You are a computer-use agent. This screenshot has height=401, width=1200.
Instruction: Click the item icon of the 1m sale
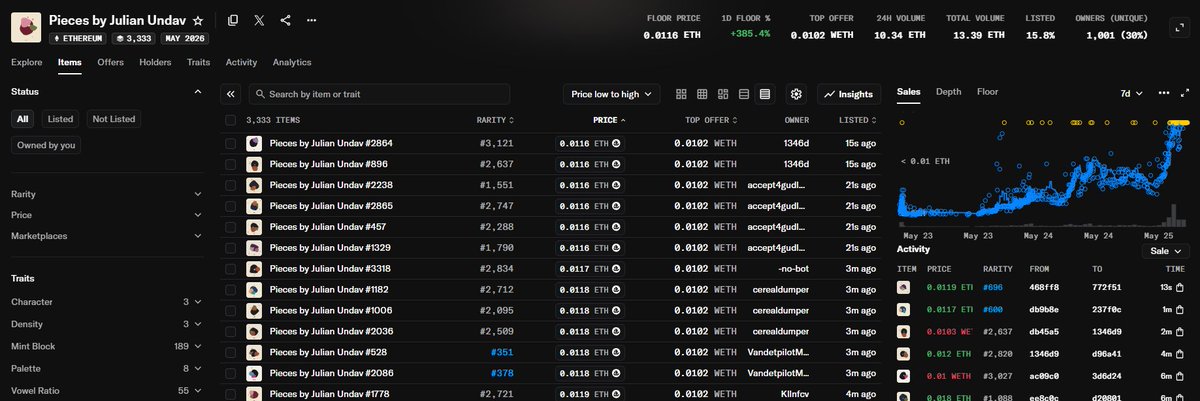coord(904,310)
